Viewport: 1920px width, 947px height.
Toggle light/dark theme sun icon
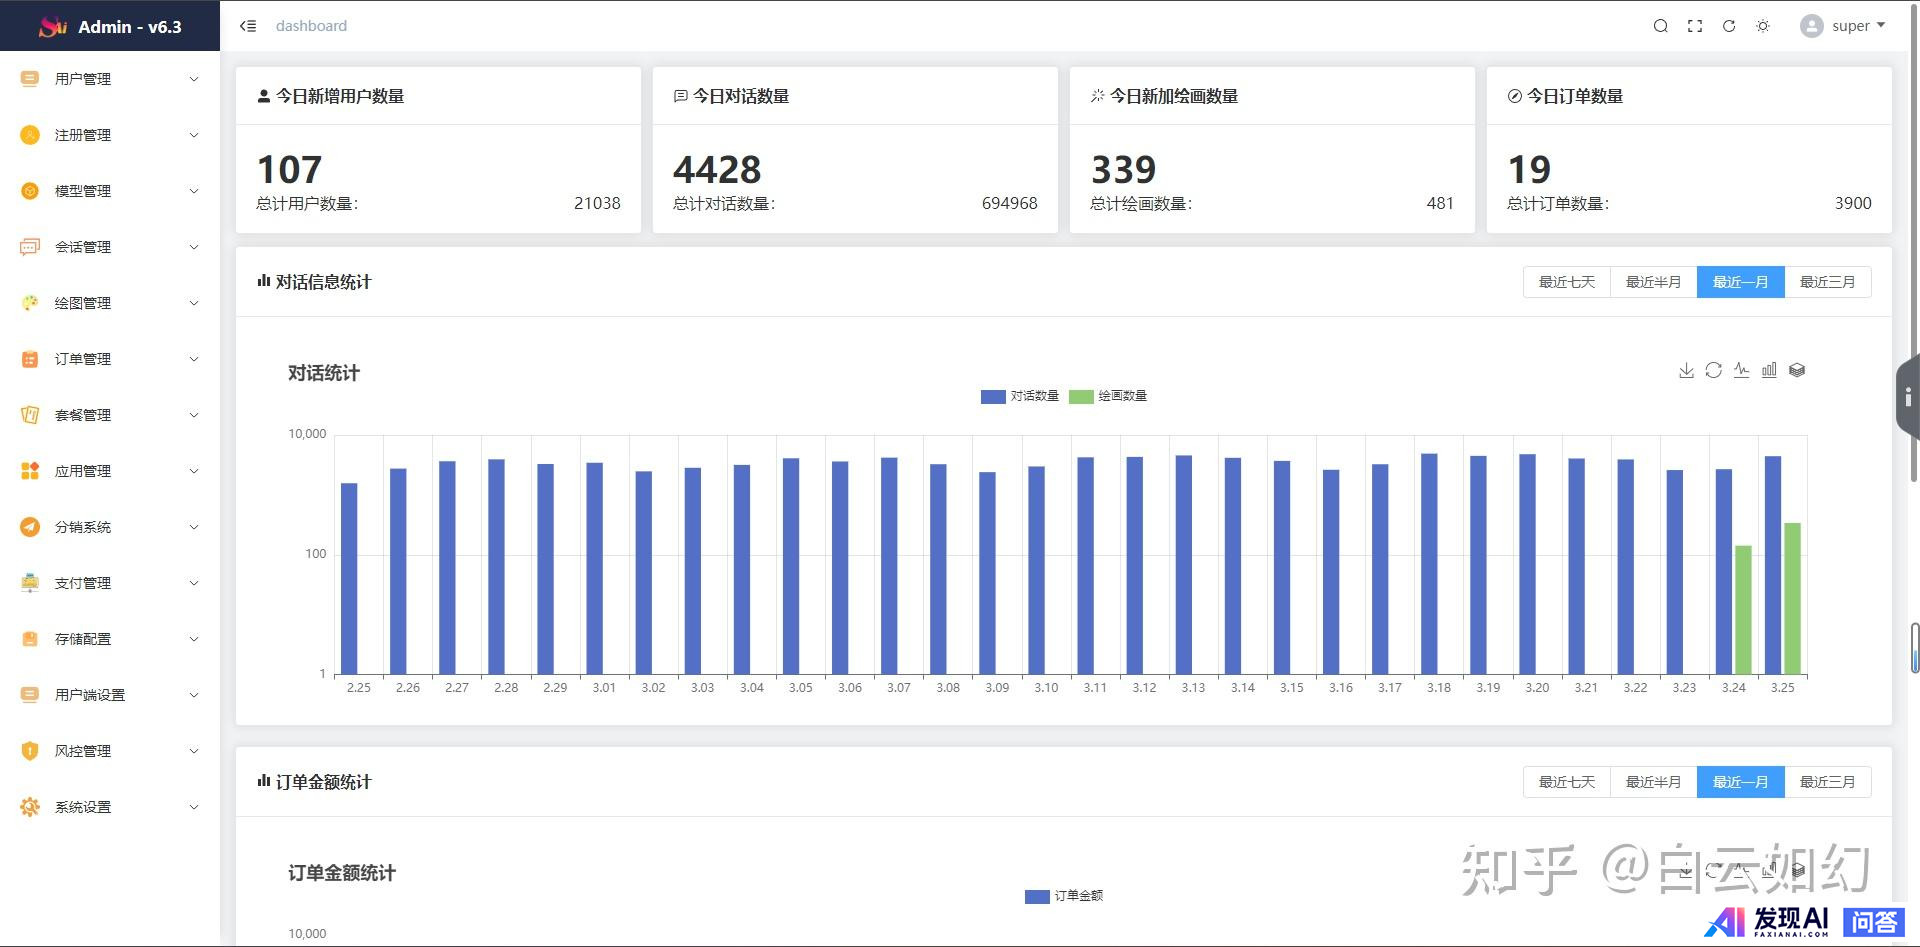tap(1762, 26)
